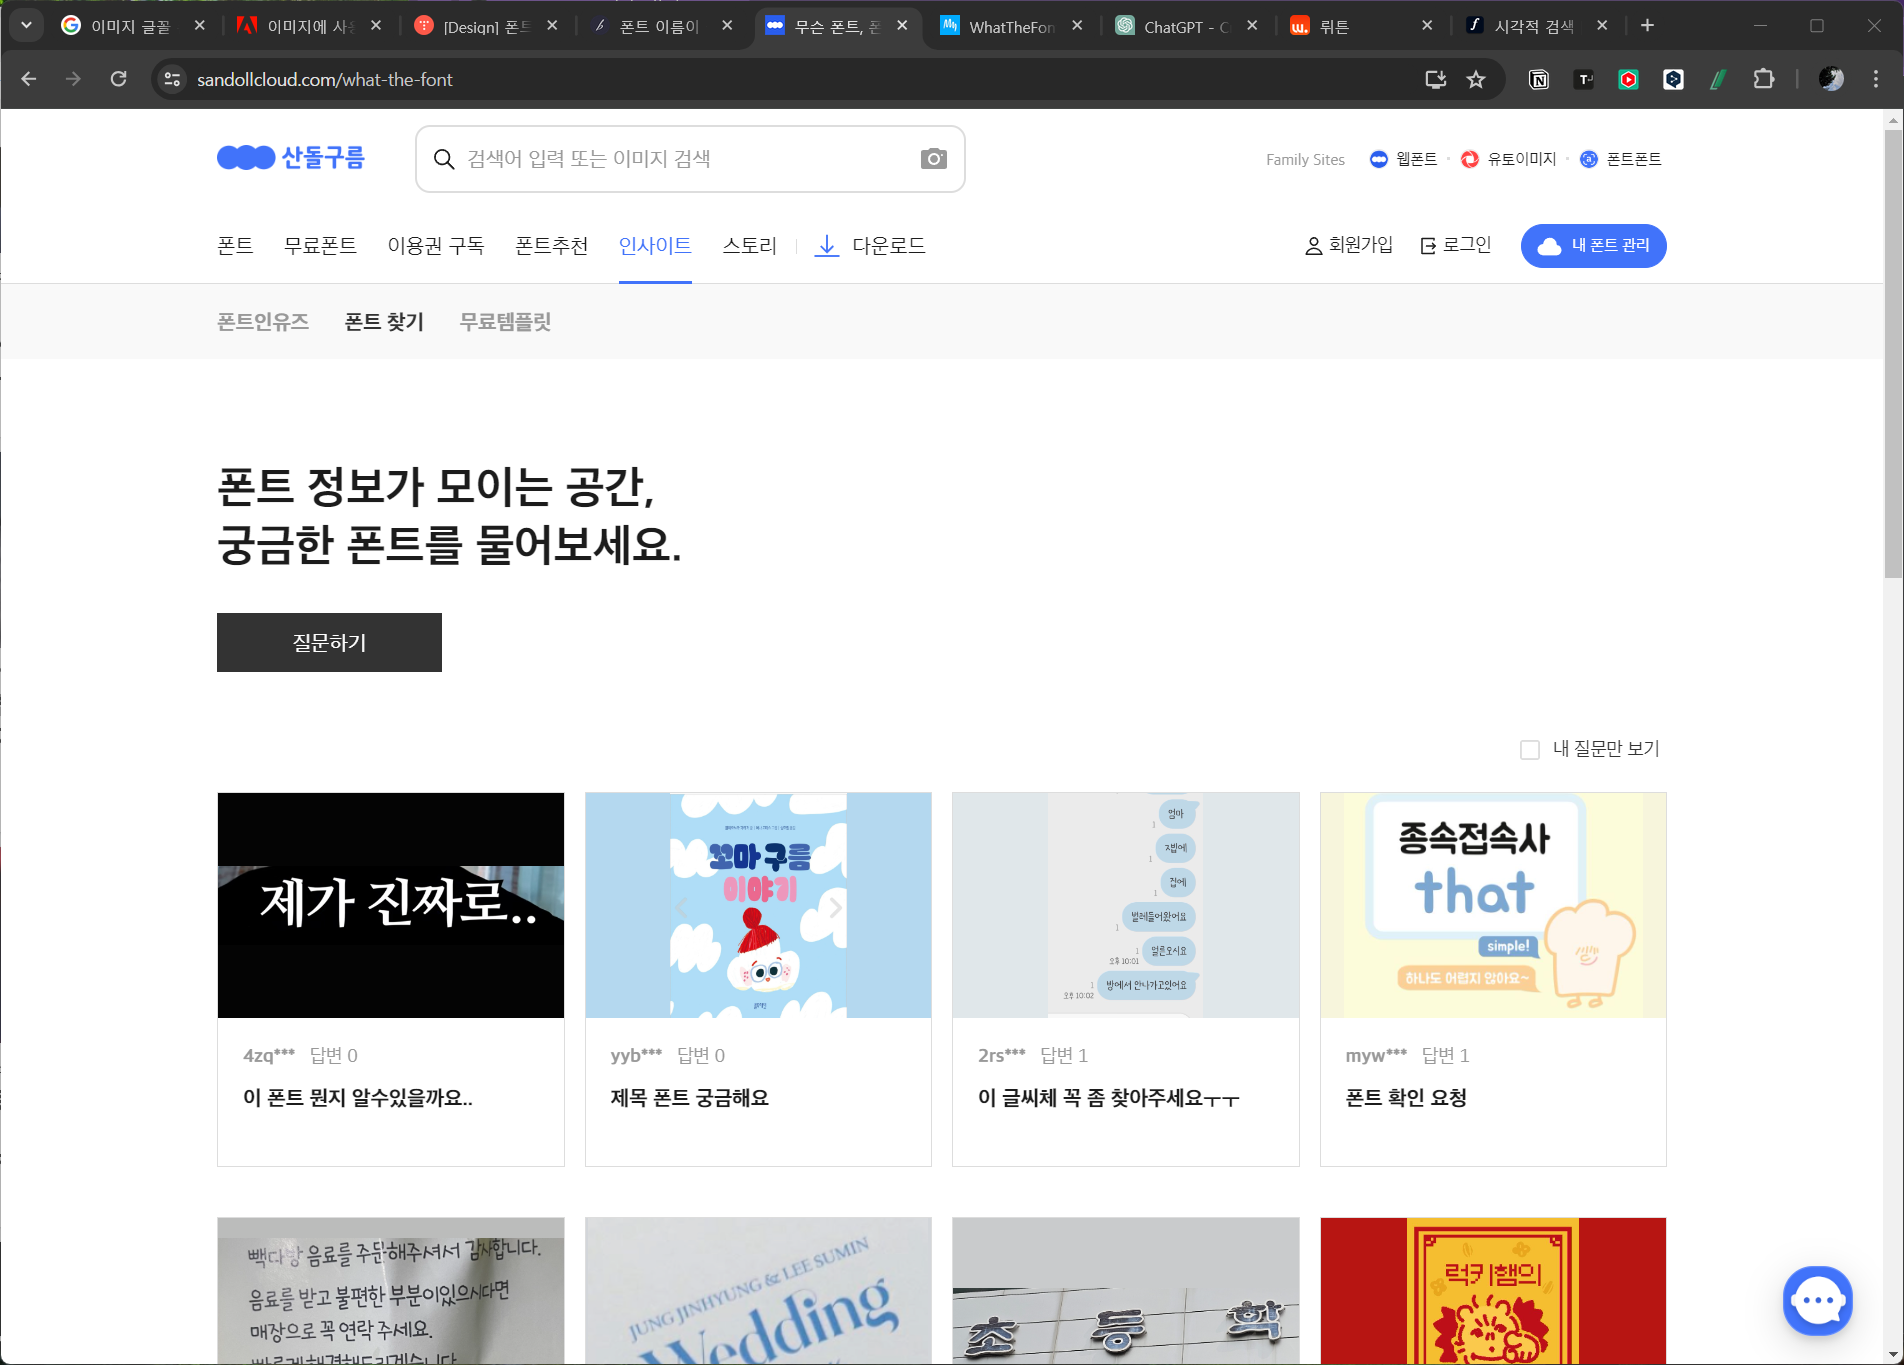Open the tab search dropdown arrow
This screenshot has height=1365, width=1904.
[x=26, y=26]
